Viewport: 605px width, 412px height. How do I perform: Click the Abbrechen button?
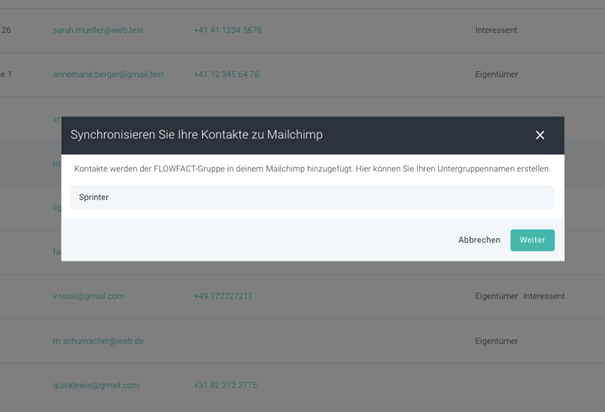479,240
